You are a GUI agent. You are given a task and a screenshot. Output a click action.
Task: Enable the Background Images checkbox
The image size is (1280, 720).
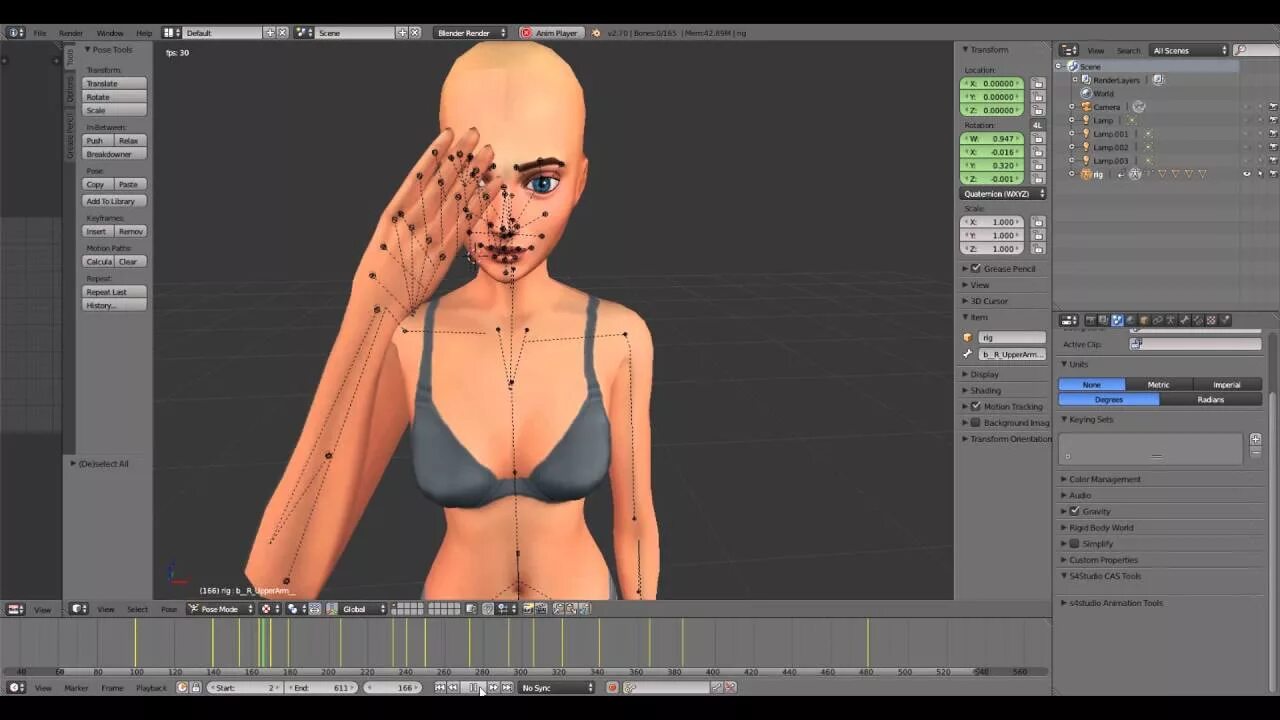976,423
